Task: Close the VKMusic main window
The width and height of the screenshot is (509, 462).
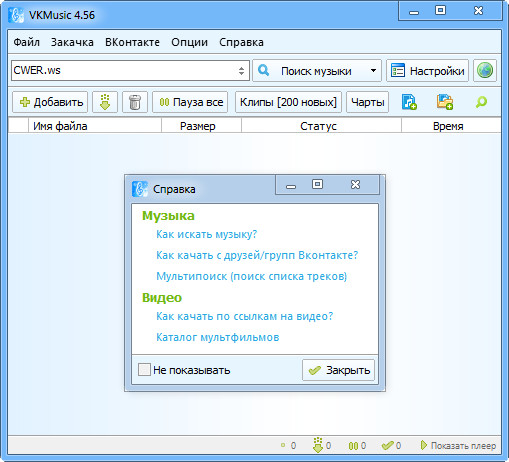Action: [478, 11]
